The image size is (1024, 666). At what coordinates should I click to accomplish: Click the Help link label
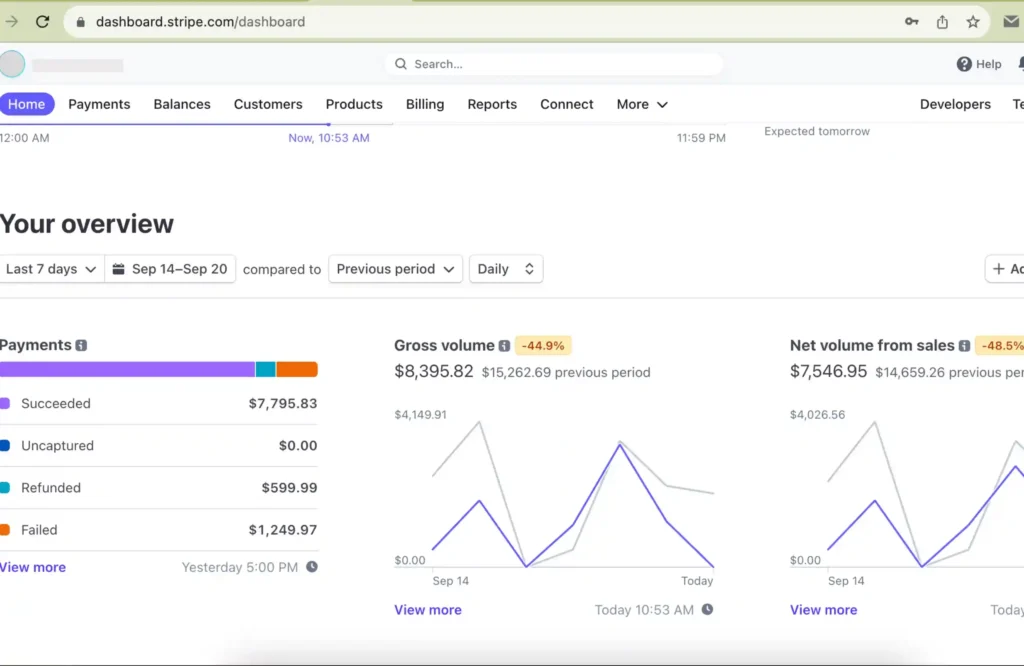[989, 64]
